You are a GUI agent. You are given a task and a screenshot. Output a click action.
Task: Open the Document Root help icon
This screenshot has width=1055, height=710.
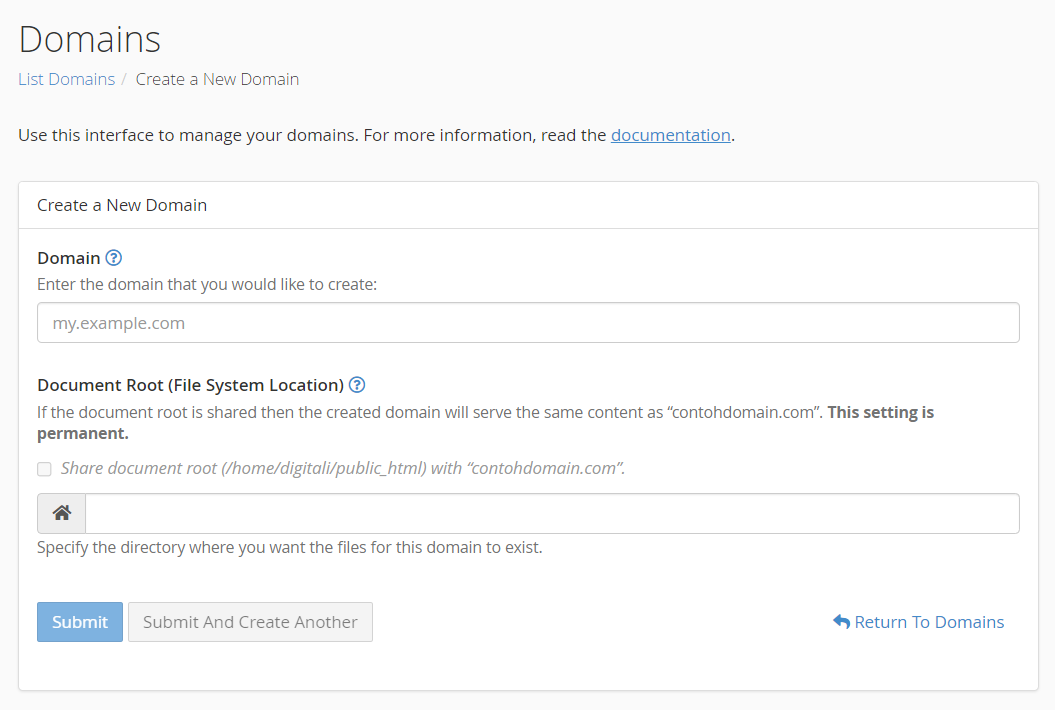click(357, 385)
